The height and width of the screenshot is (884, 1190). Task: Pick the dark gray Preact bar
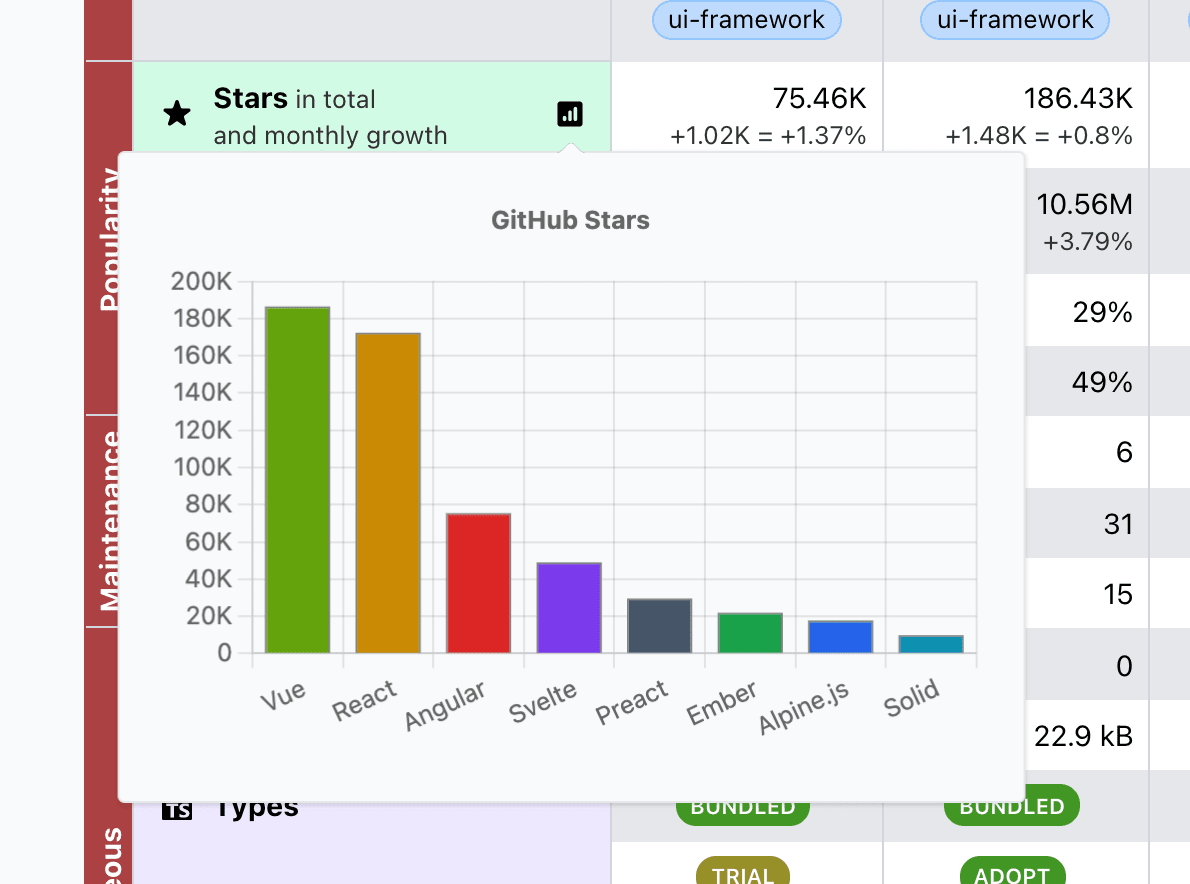pyautogui.click(x=659, y=626)
